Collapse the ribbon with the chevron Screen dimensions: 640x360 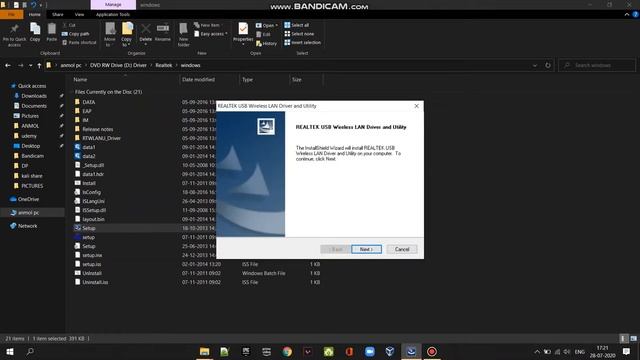tap(627, 15)
